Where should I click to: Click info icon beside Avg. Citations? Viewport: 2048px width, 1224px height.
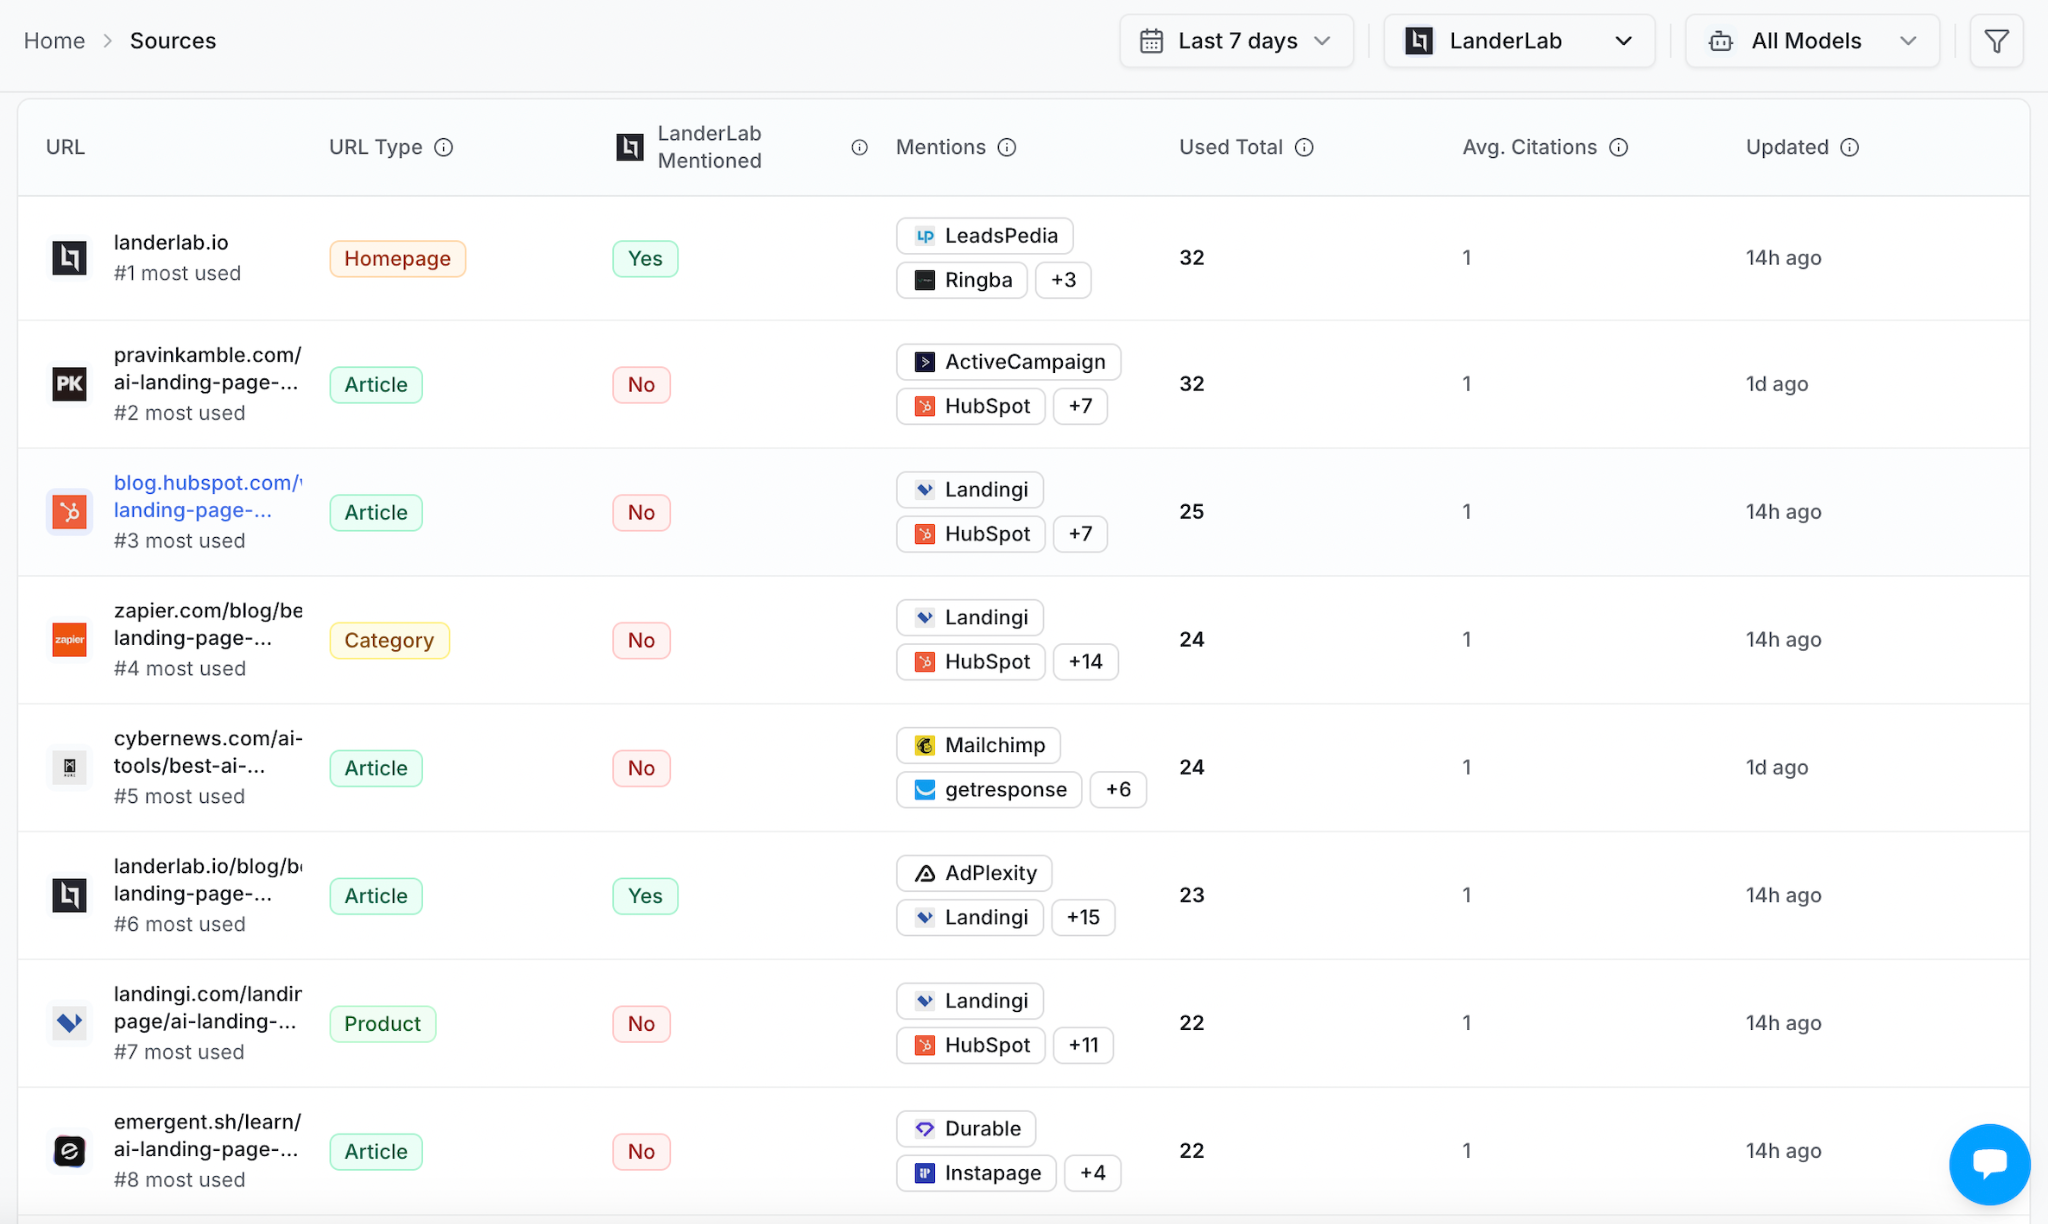(1618, 147)
